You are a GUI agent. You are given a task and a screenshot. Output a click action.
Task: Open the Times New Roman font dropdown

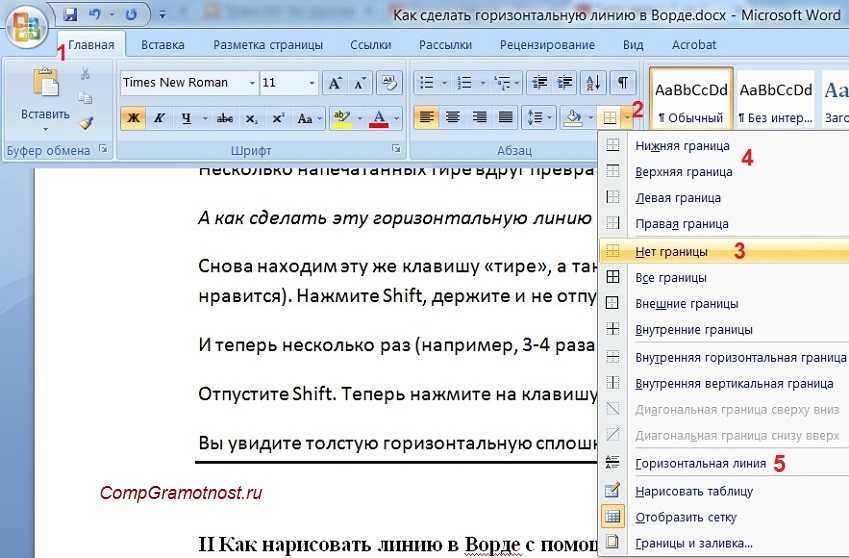250,83
